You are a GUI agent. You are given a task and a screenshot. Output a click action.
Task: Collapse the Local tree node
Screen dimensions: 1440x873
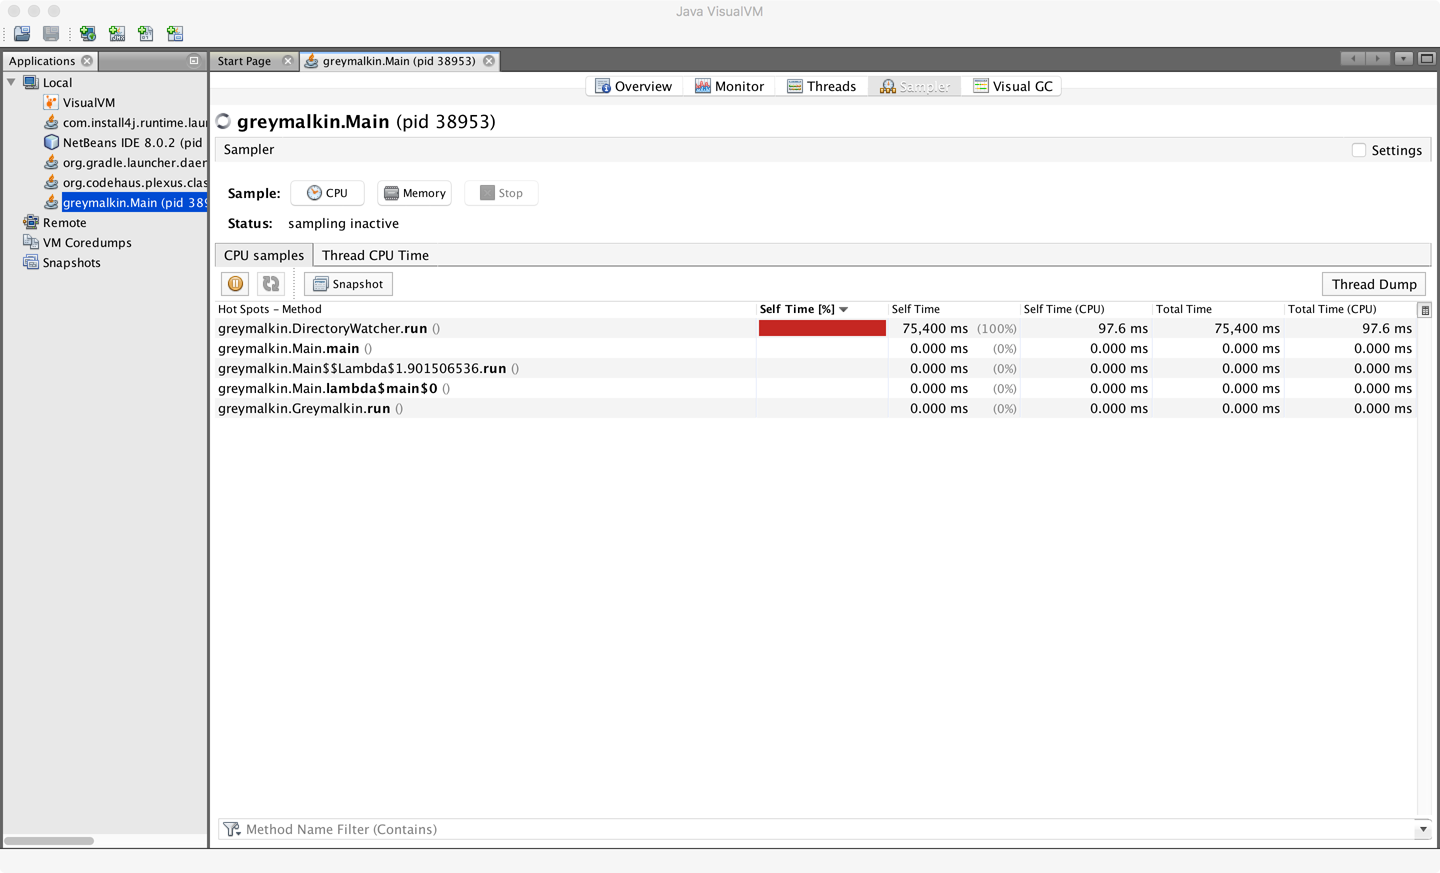click(x=12, y=82)
